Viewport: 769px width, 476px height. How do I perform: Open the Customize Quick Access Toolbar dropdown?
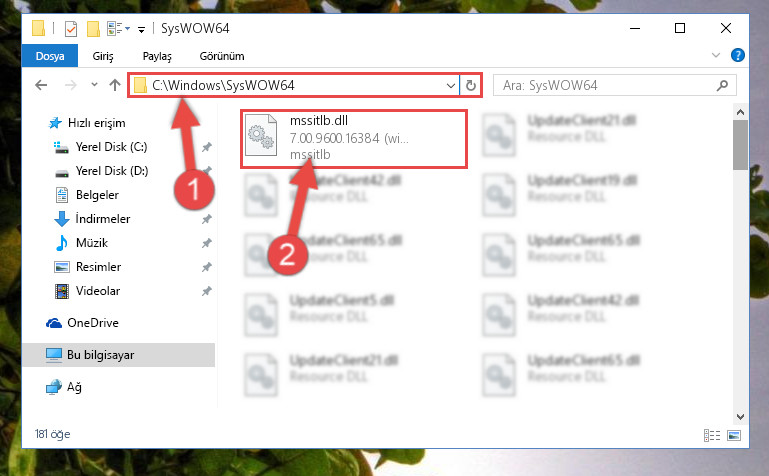point(141,30)
